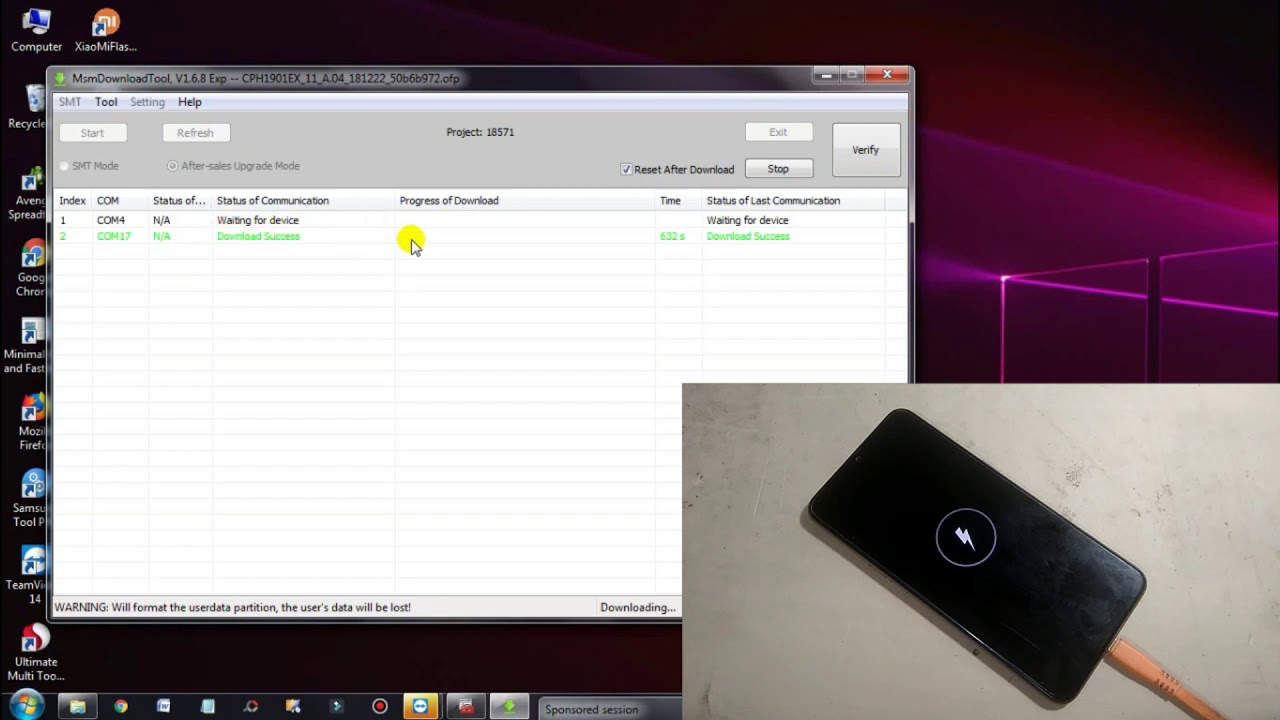Open the Word icon in the taskbar
Image resolution: width=1280 pixels, height=720 pixels.
coord(164,707)
